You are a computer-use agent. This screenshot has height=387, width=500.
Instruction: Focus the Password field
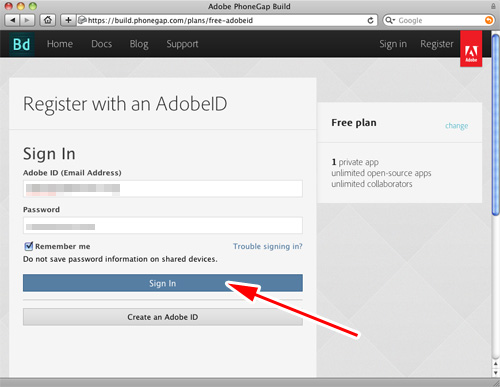(x=163, y=225)
